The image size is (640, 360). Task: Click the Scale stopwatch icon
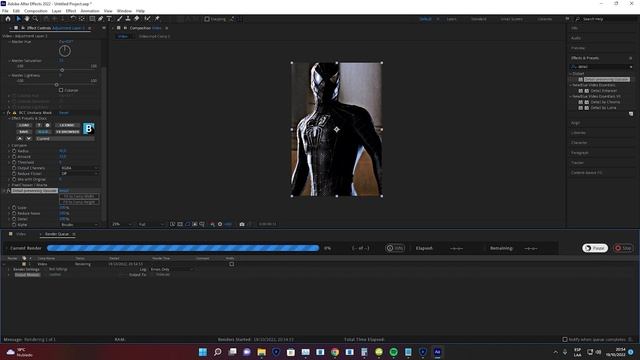tap(14, 208)
